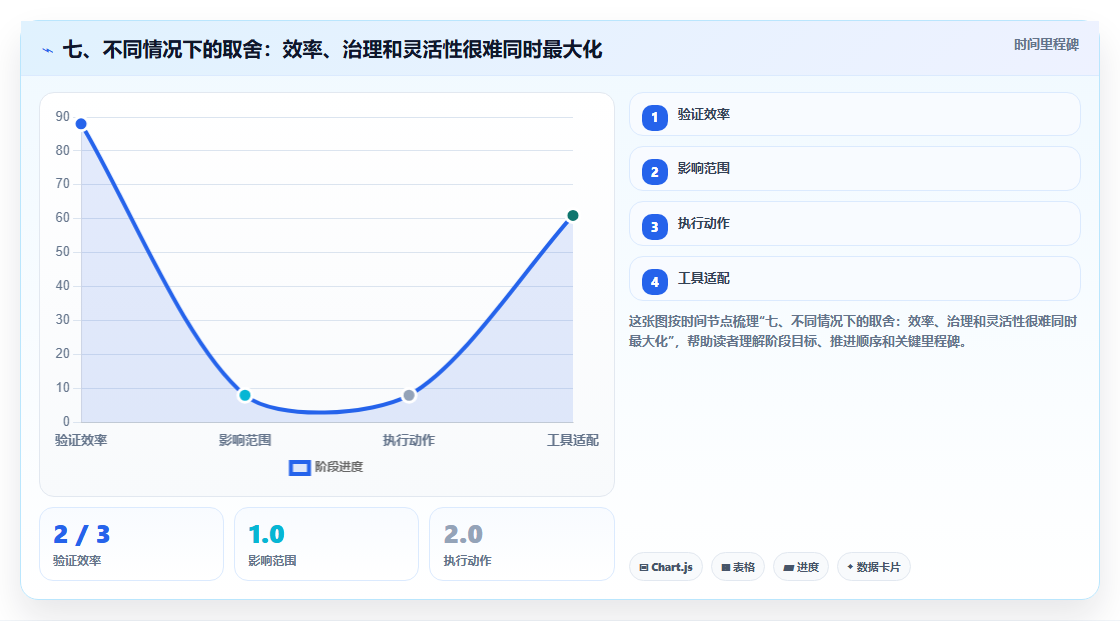This screenshot has height=621, width=1120.
Task: Toggle the 阶段进度 legend swatch
Action: (x=299, y=468)
